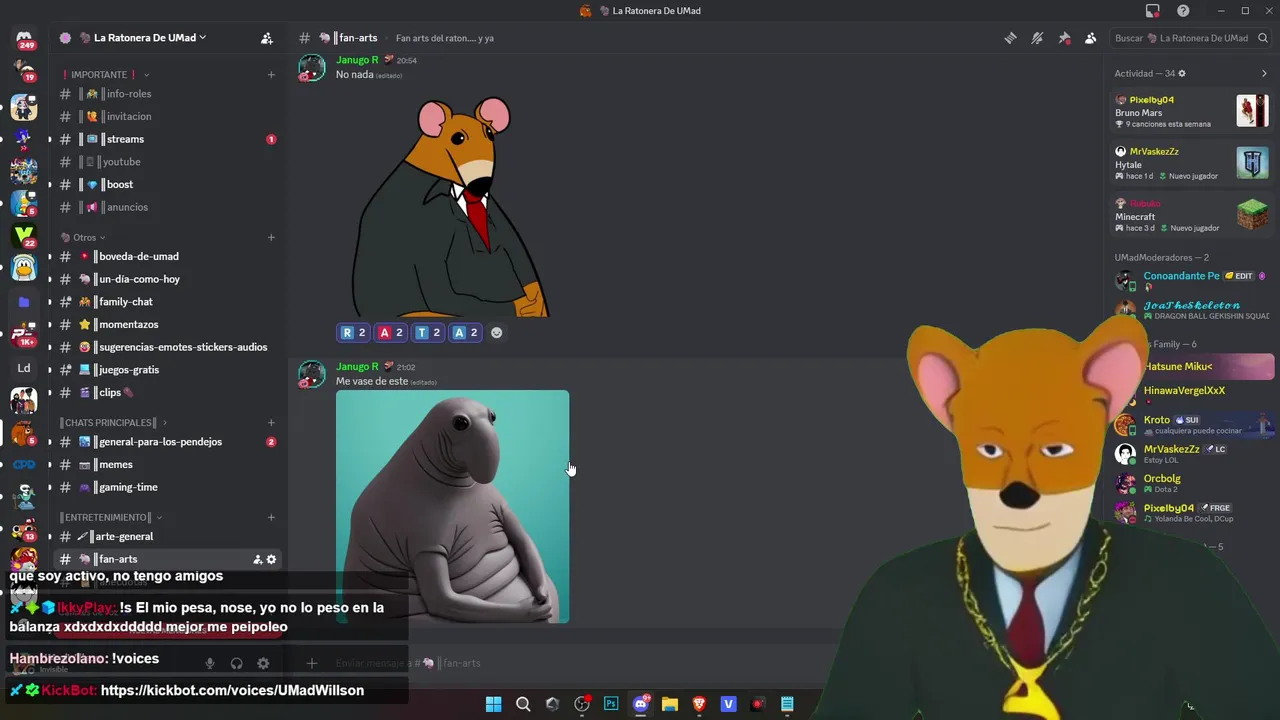Click the T letter reaction
1280x720 pixels.
click(x=428, y=333)
